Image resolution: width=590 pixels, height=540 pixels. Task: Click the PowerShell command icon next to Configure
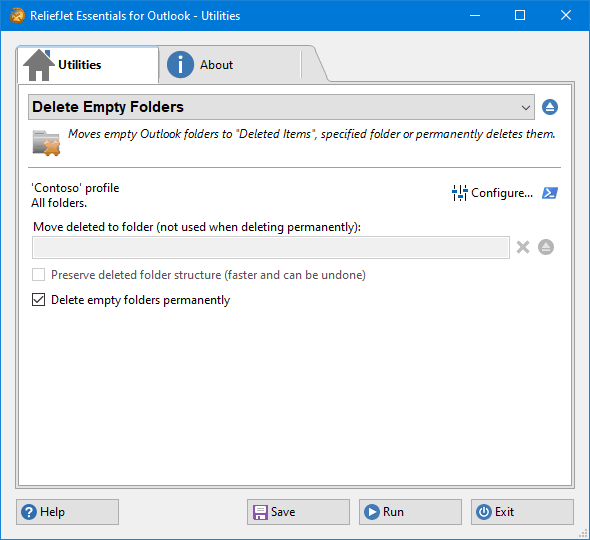click(549, 193)
